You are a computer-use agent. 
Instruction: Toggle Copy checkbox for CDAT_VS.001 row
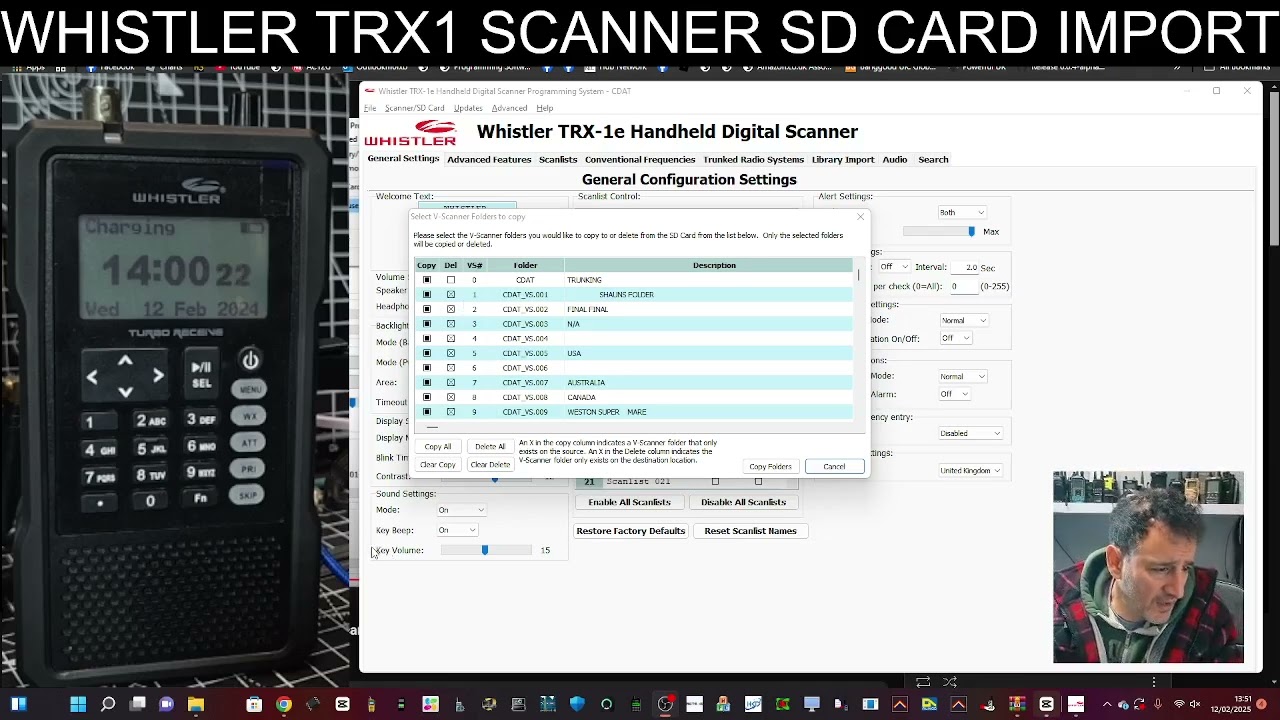tap(427, 295)
